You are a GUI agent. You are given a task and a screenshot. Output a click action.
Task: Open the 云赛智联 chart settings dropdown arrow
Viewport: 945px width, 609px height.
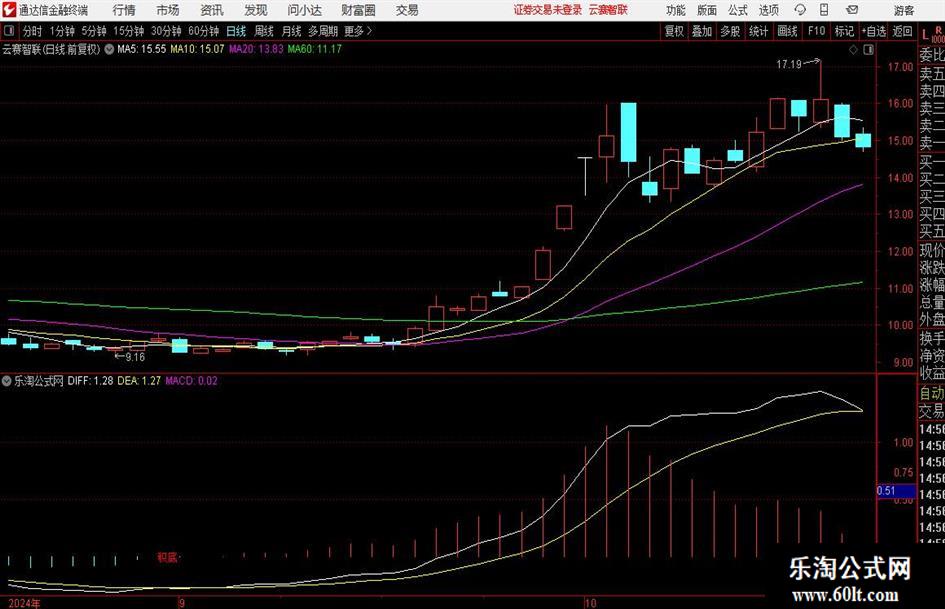coord(109,49)
